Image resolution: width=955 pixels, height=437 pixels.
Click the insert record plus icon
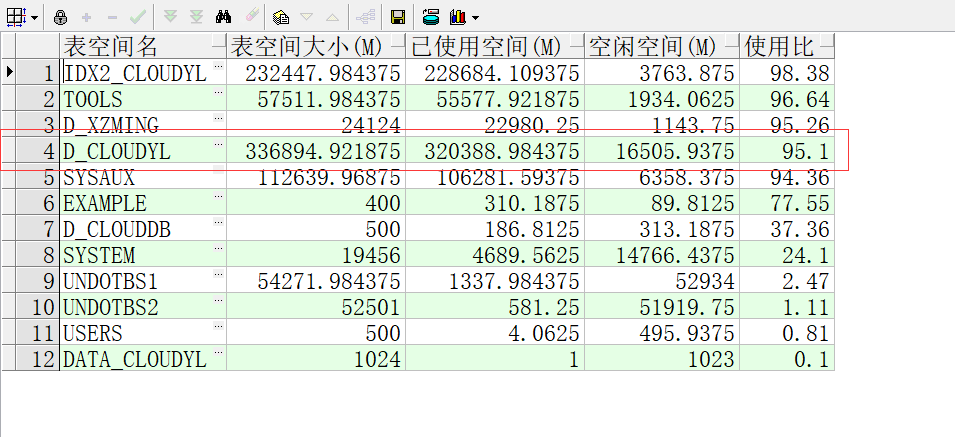tap(88, 17)
